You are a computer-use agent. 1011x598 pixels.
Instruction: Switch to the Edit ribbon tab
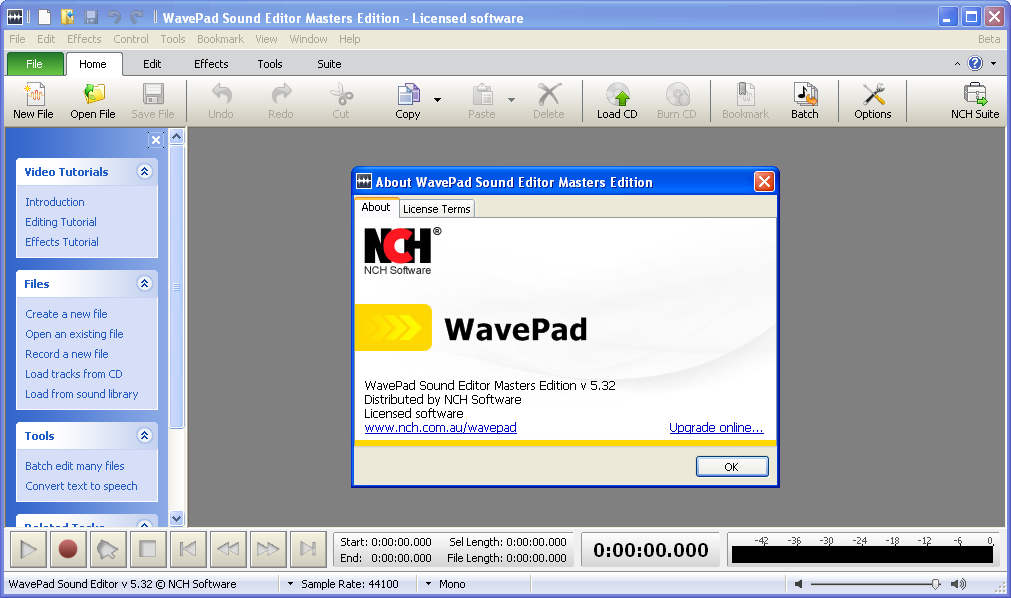click(152, 64)
